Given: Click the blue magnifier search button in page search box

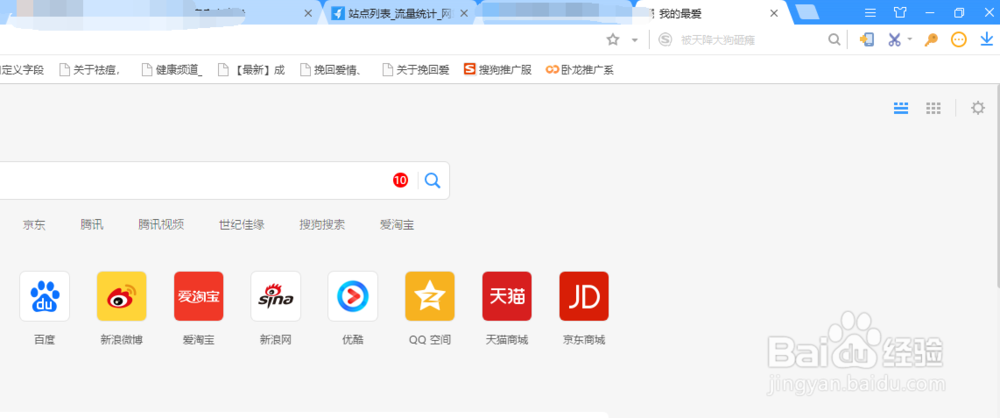Looking at the screenshot, I should (x=432, y=181).
